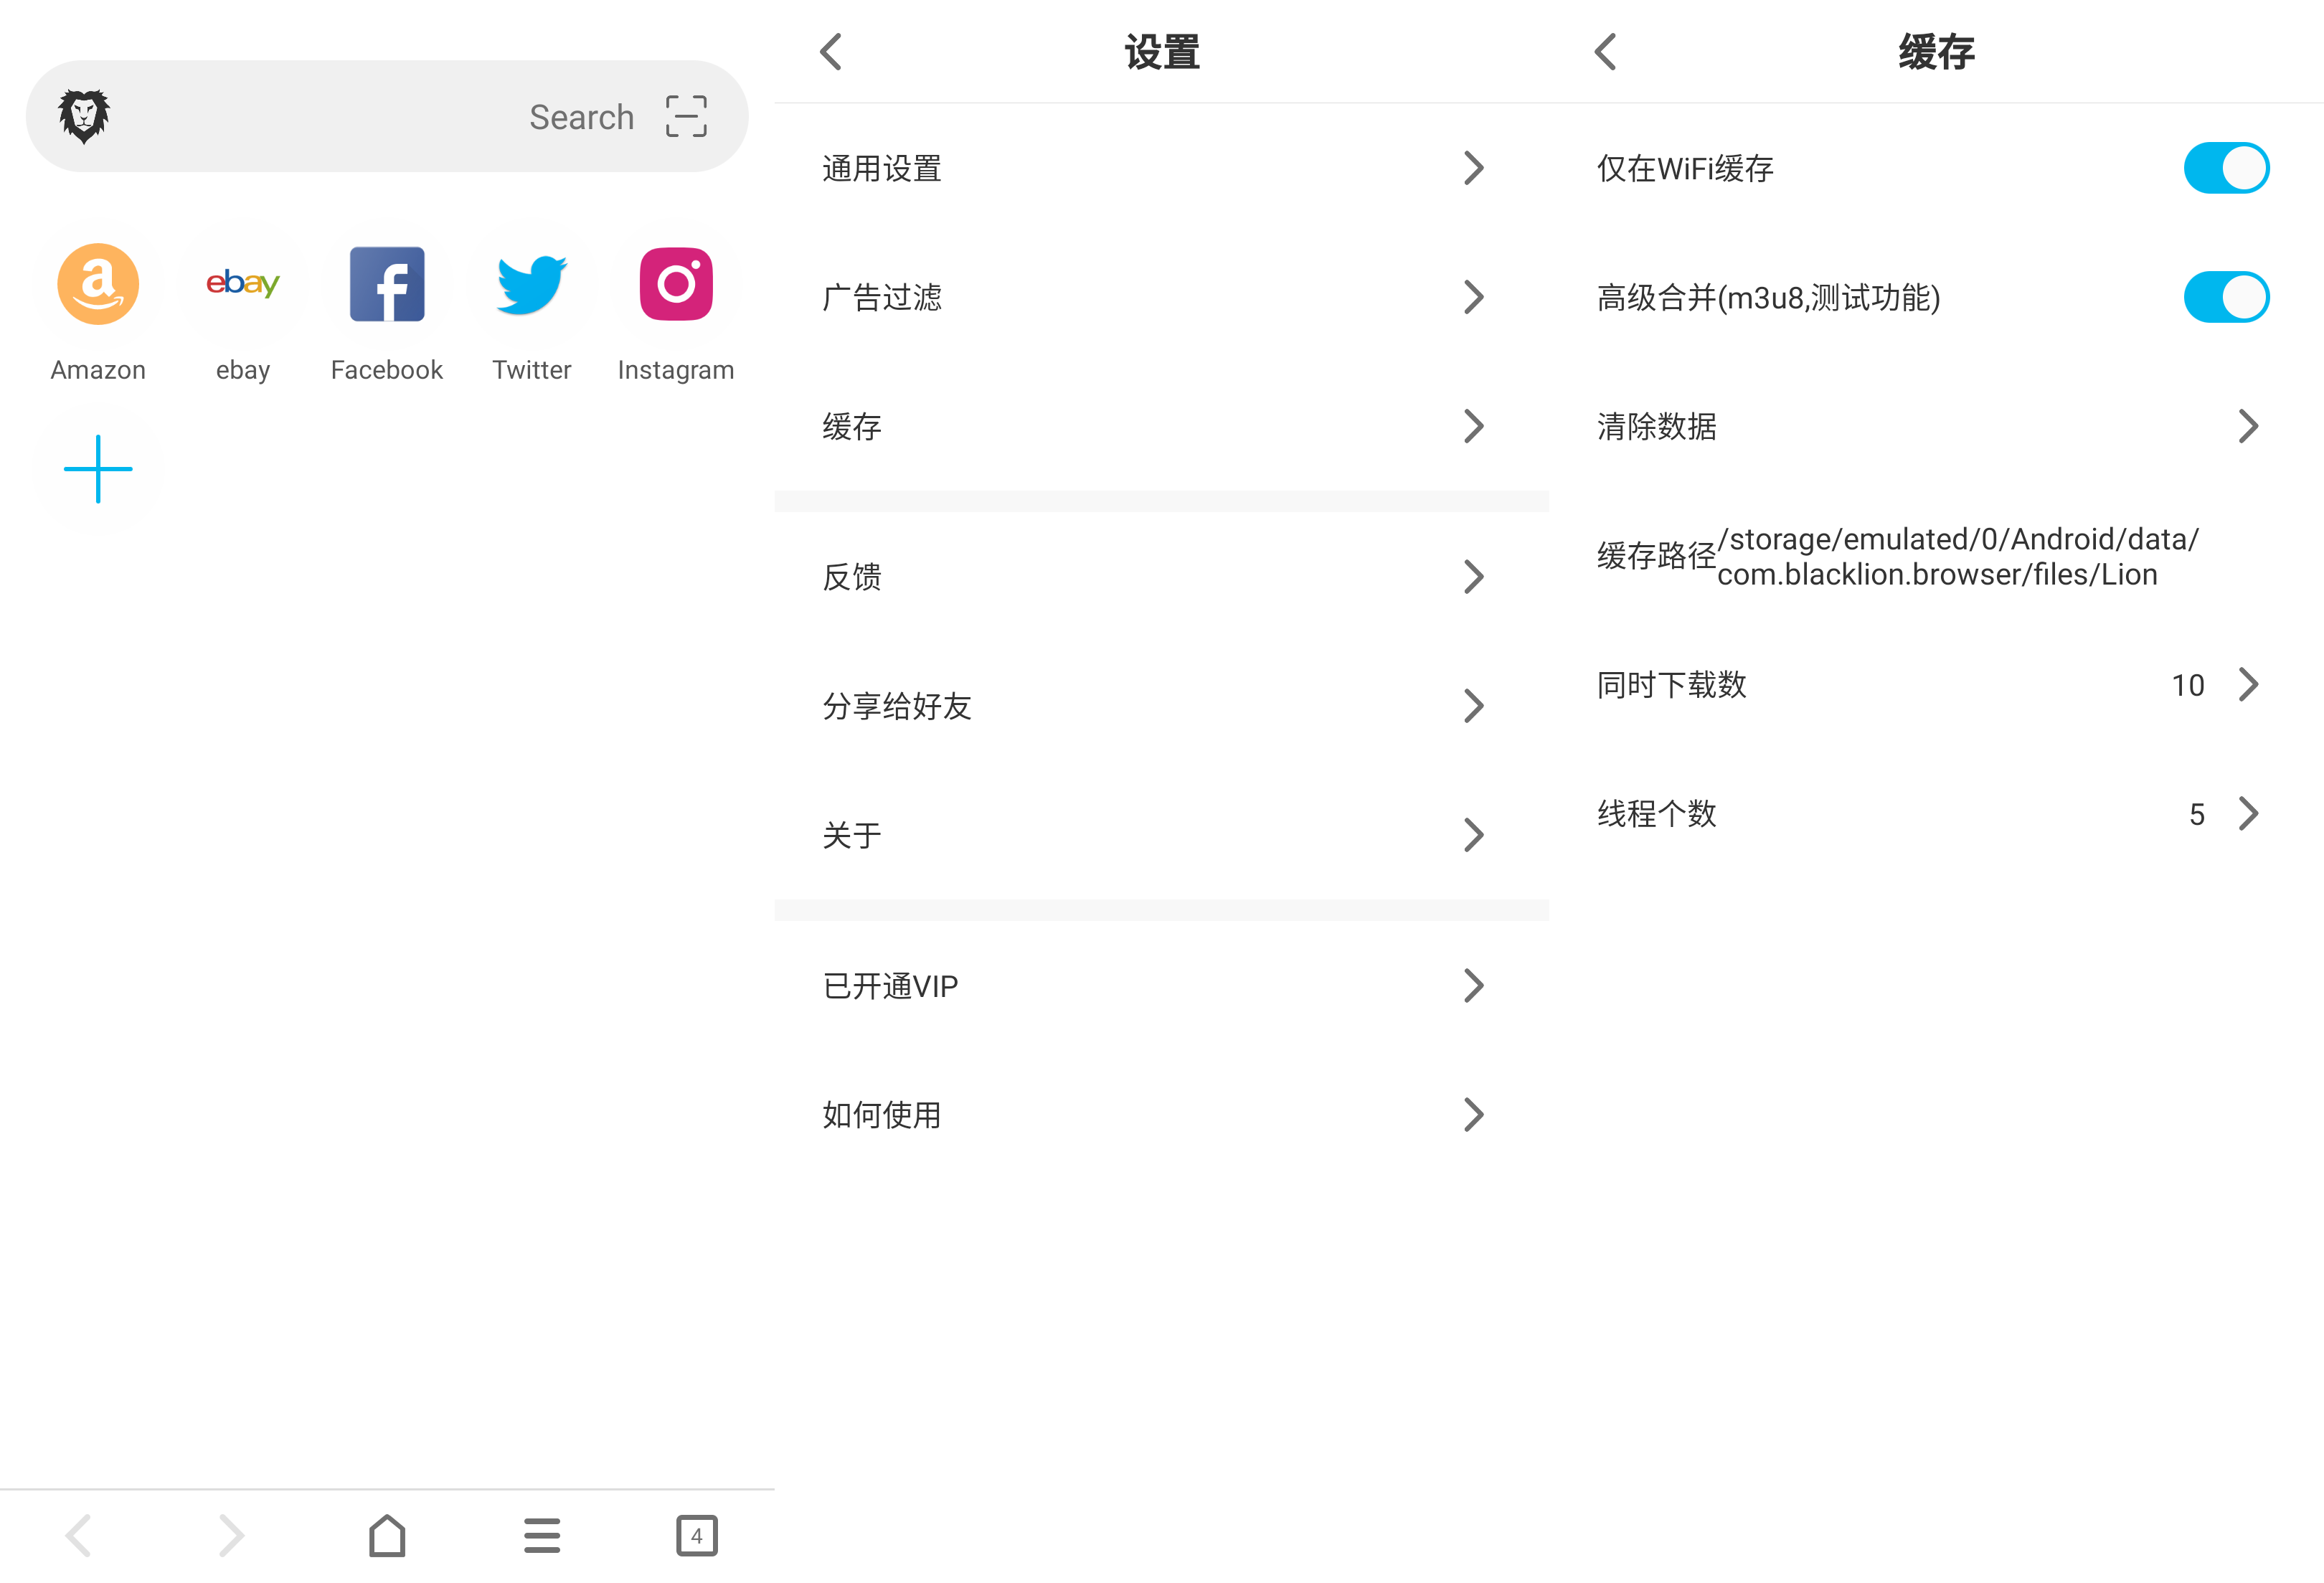Open the hamburger menu in bottom bar

542,1535
